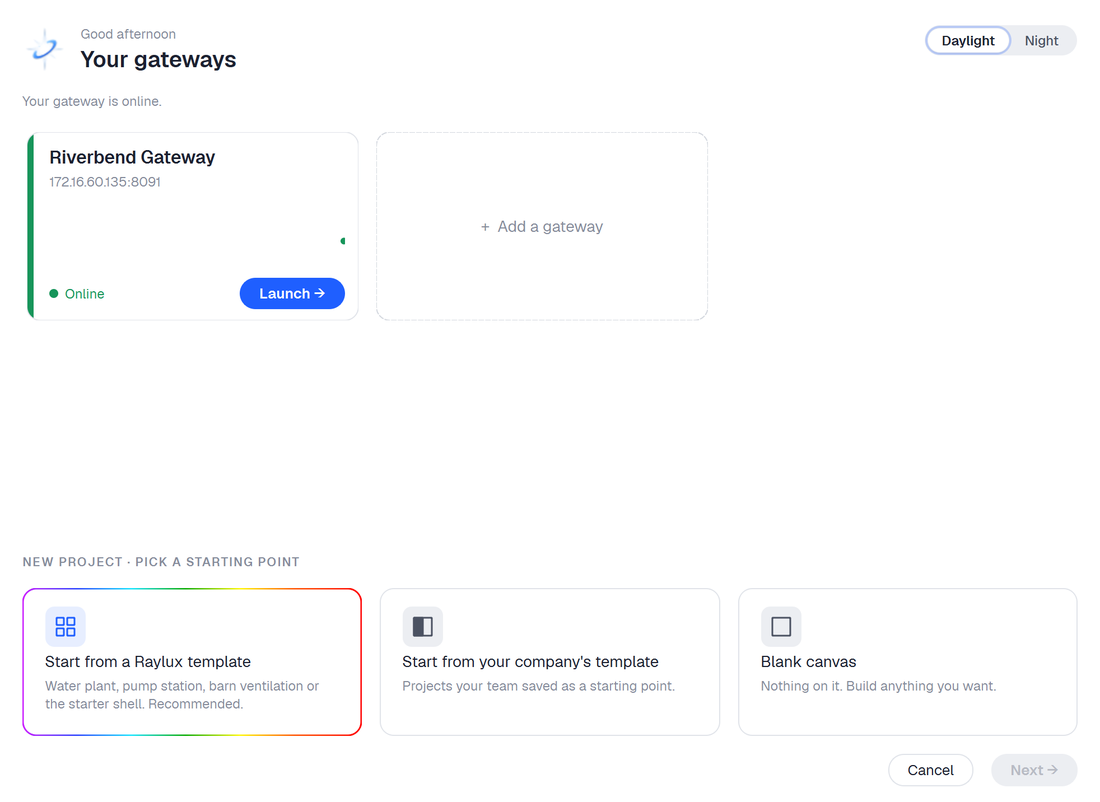This screenshot has width=1100, height=802.
Task: Add a gateway
Action: pos(542,227)
